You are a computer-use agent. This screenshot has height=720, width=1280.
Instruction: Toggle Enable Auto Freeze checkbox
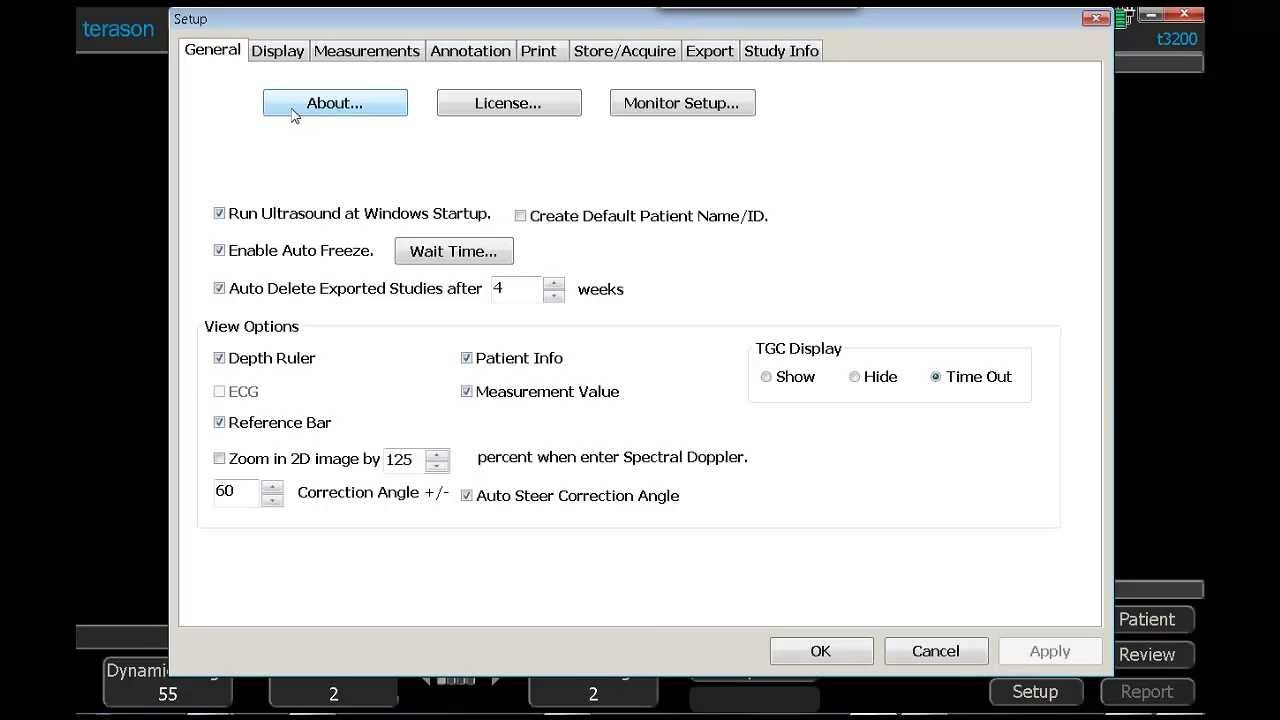pos(220,250)
